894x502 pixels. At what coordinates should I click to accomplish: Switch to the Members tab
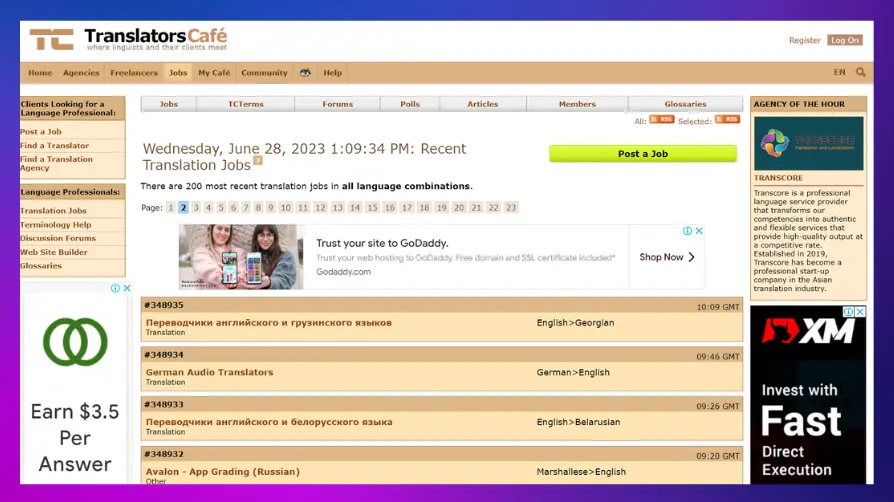tap(577, 104)
